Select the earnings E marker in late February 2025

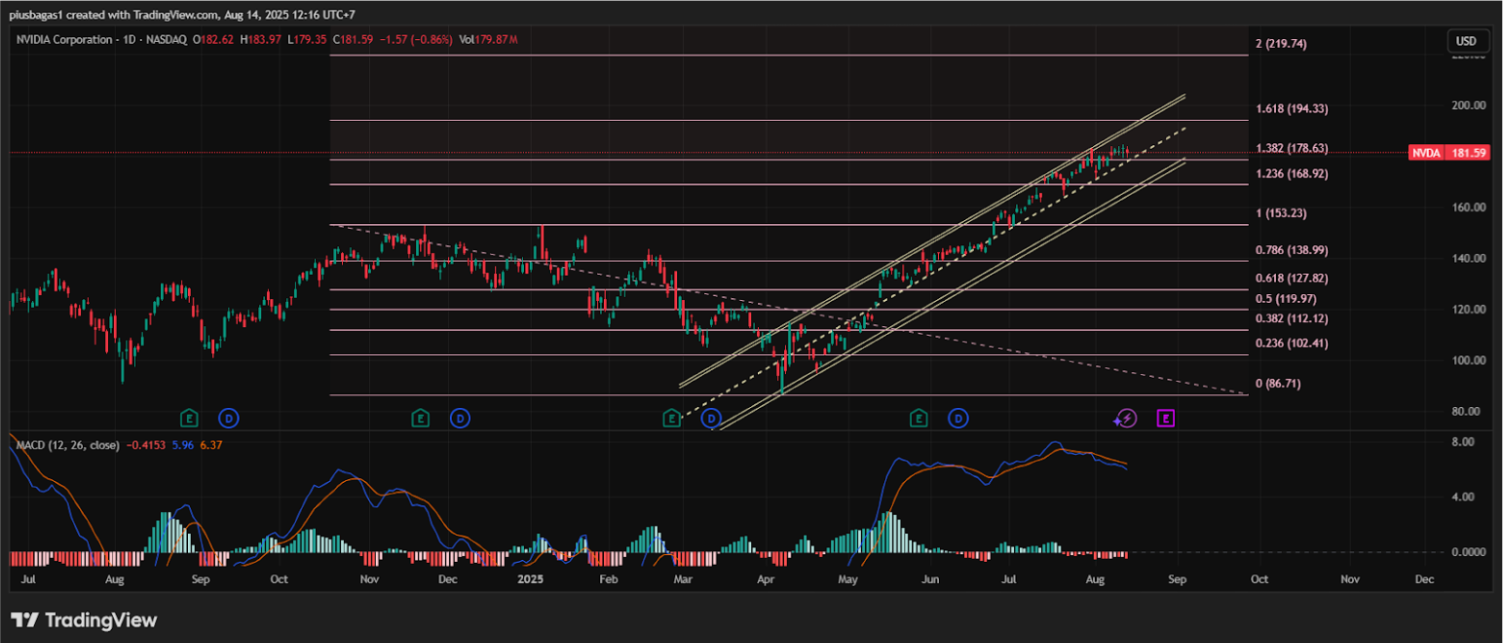672,417
